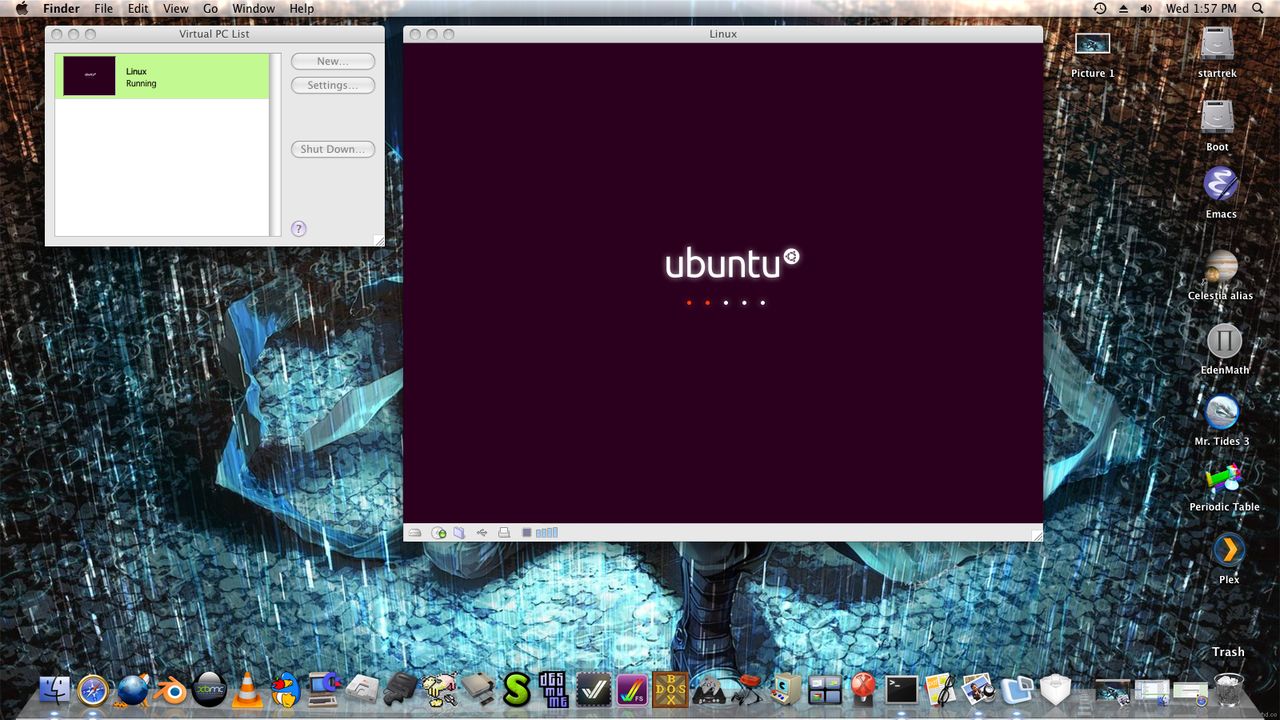1280x720 pixels.
Task: Open the Go menu
Action: pos(210,8)
